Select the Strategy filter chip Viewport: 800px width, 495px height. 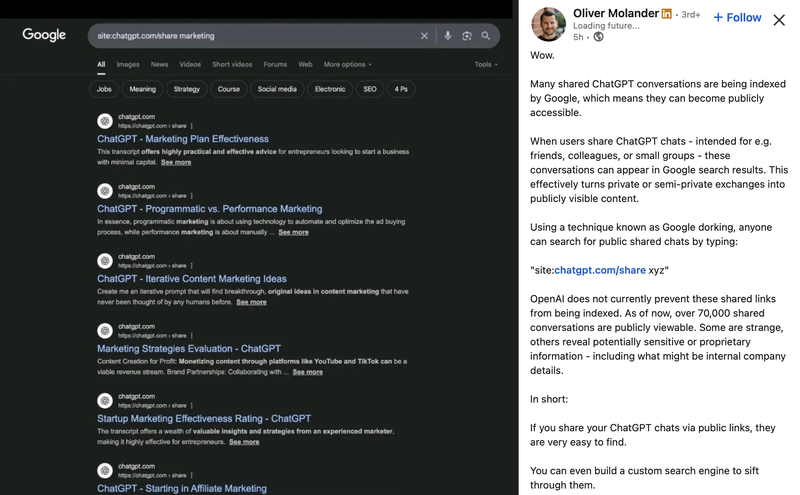(187, 89)
